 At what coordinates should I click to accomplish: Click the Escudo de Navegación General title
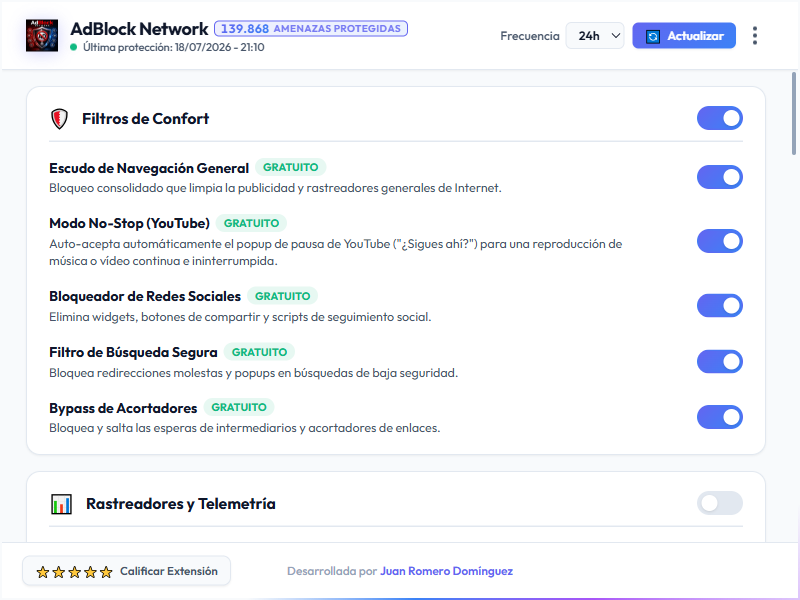149,168
